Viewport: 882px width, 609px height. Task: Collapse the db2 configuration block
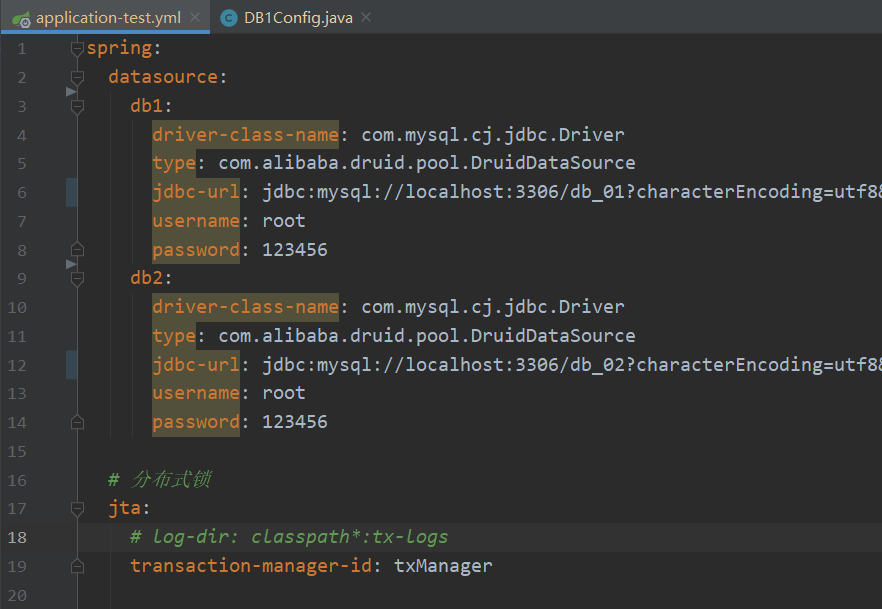[77, 277]
